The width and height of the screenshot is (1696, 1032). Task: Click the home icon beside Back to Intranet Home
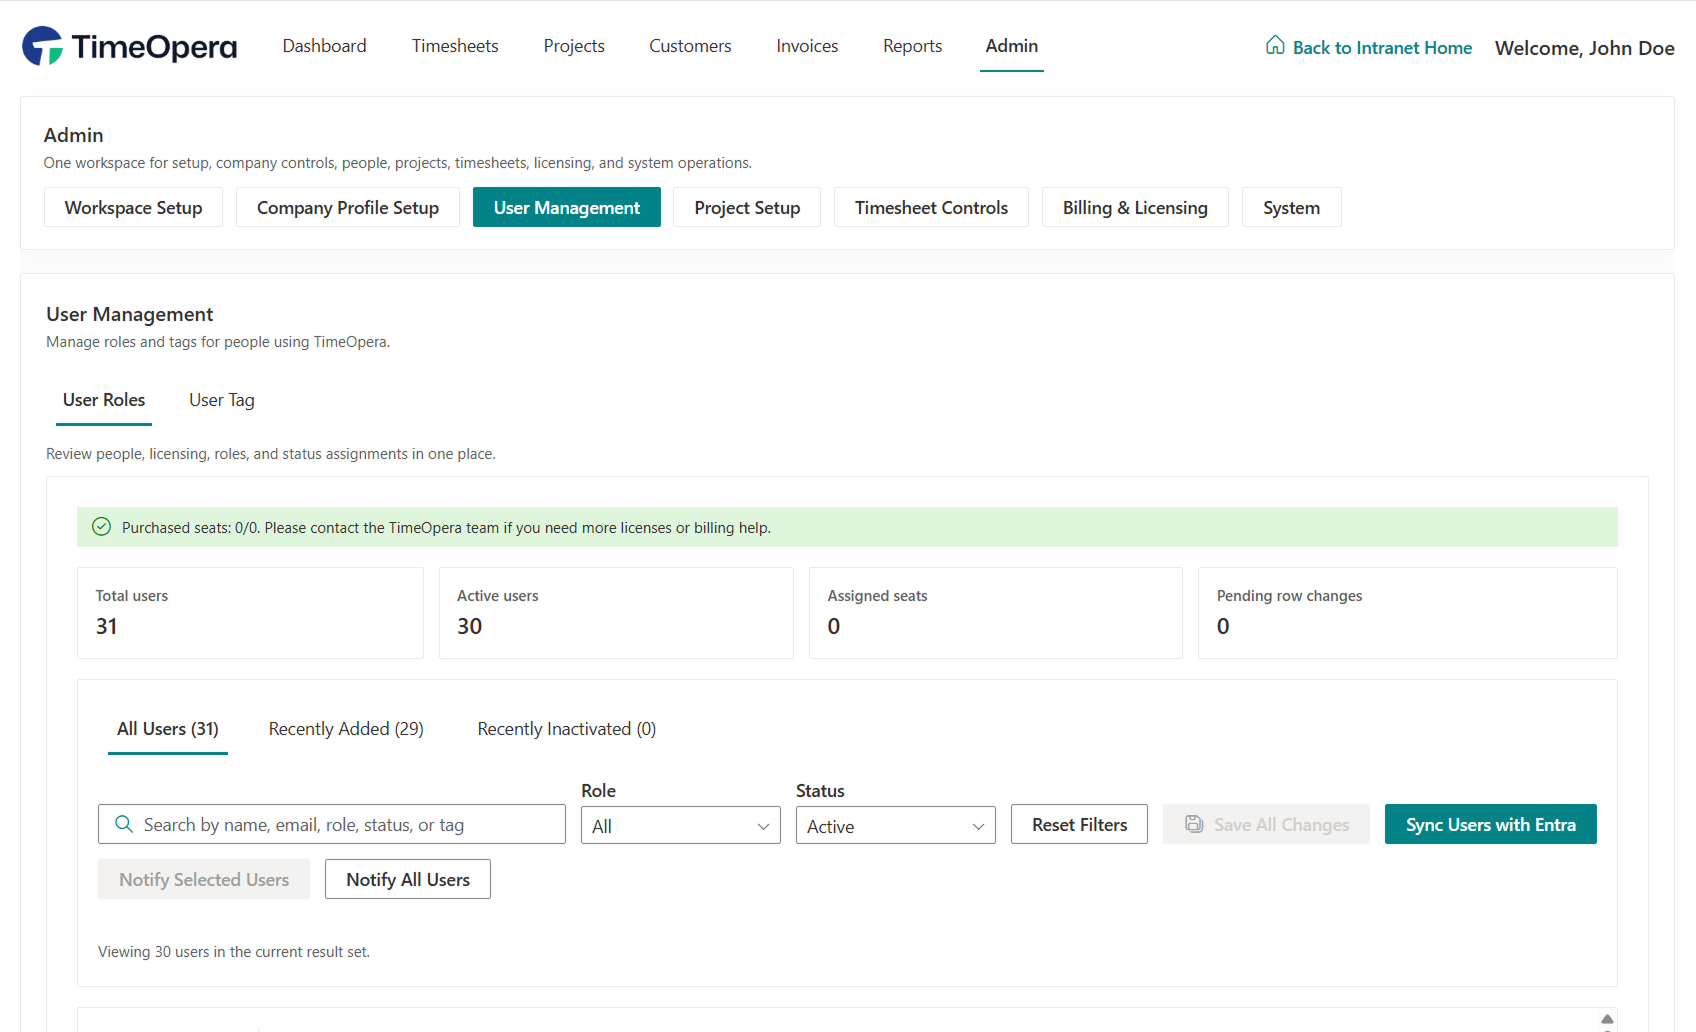pos(1275,45)
